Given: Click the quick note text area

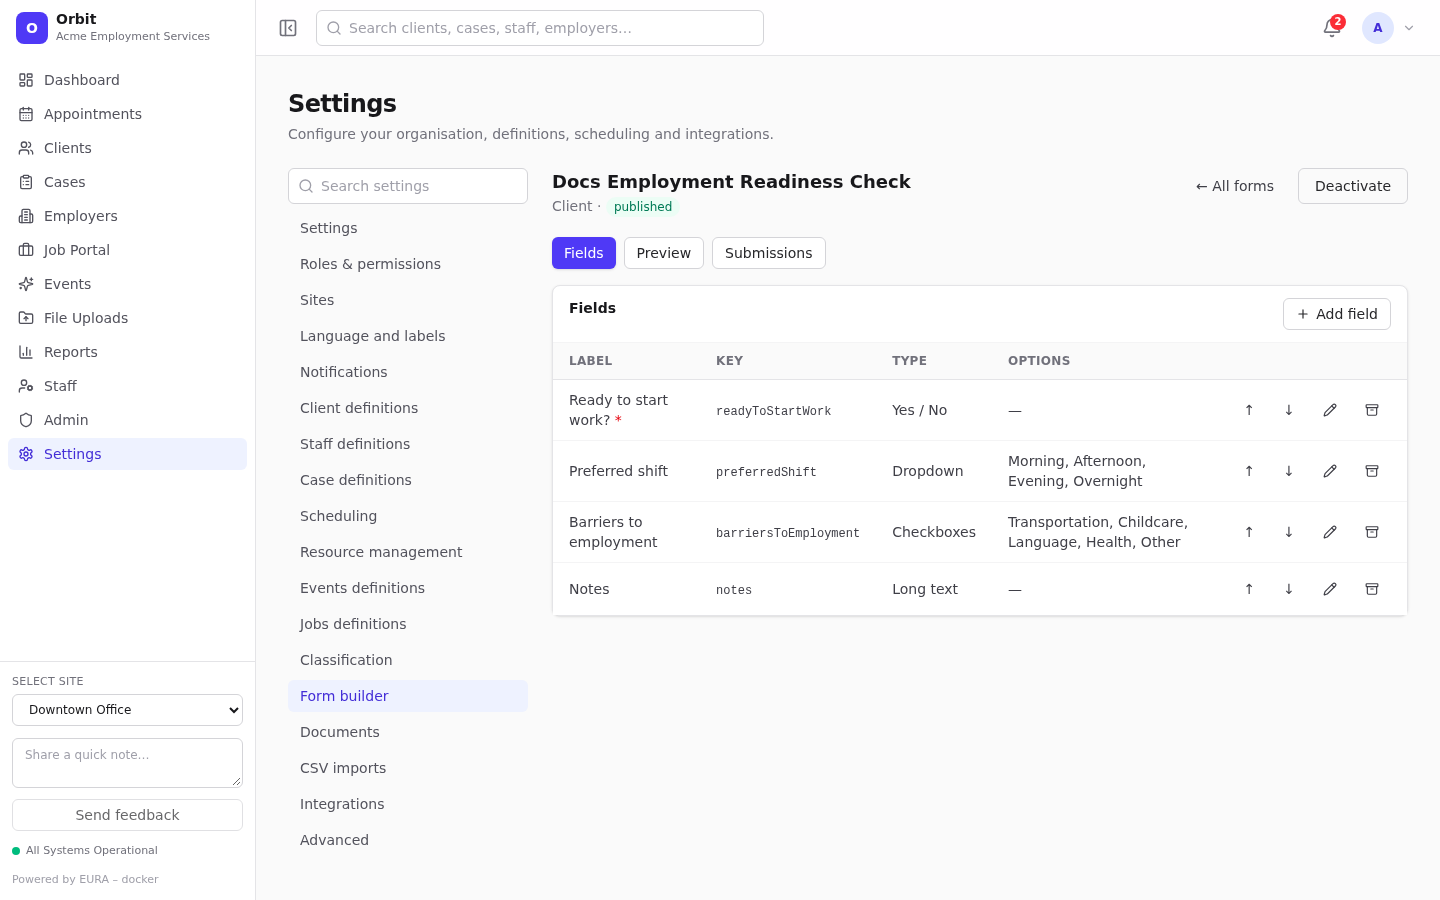Looking at the screenshot, I should point(127,763).
